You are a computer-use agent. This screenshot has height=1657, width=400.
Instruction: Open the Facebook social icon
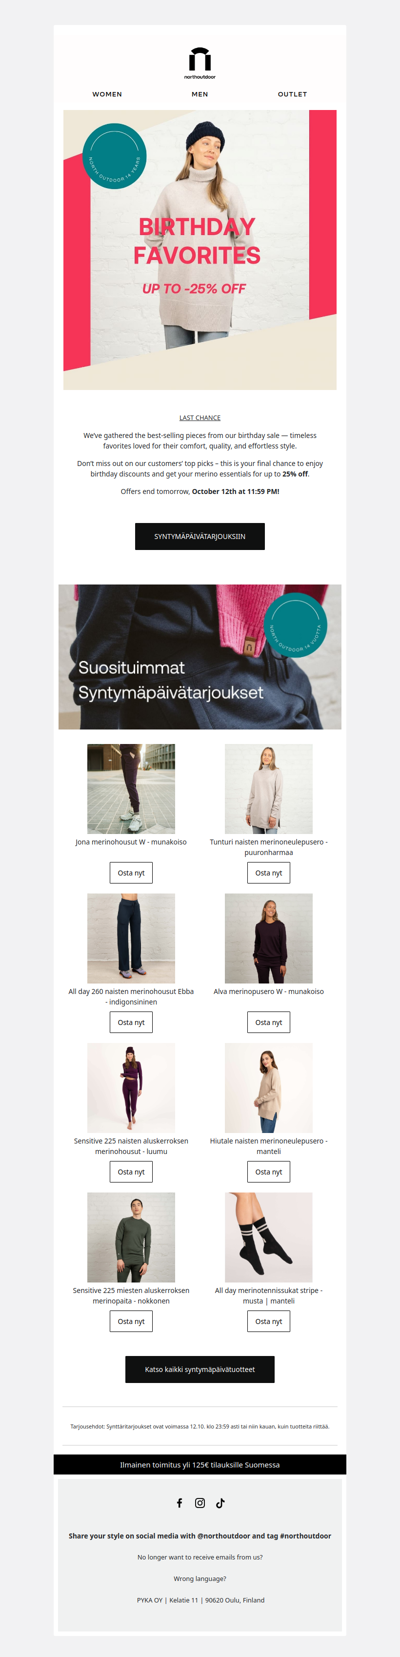click(x=180, y=1503)
